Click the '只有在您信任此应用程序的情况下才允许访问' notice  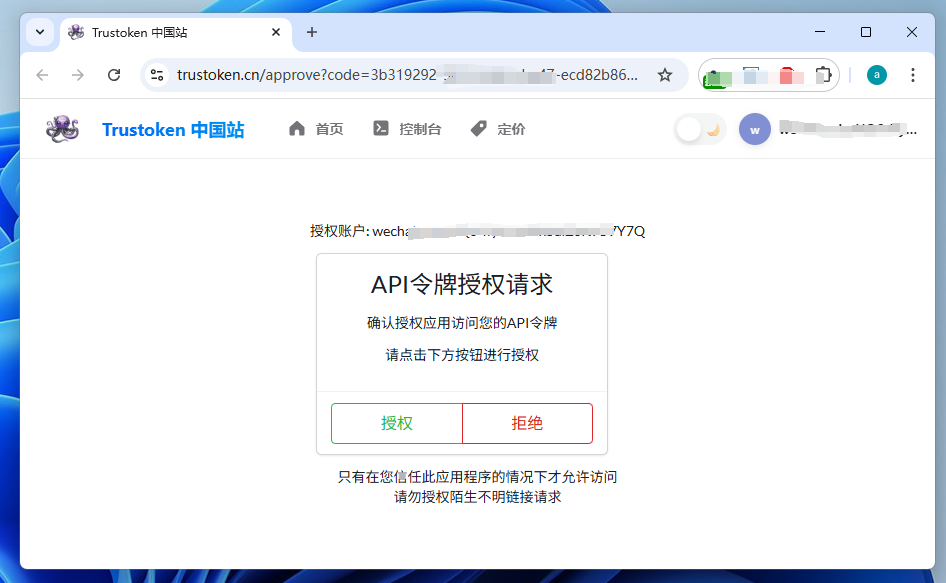click(477, 477)
